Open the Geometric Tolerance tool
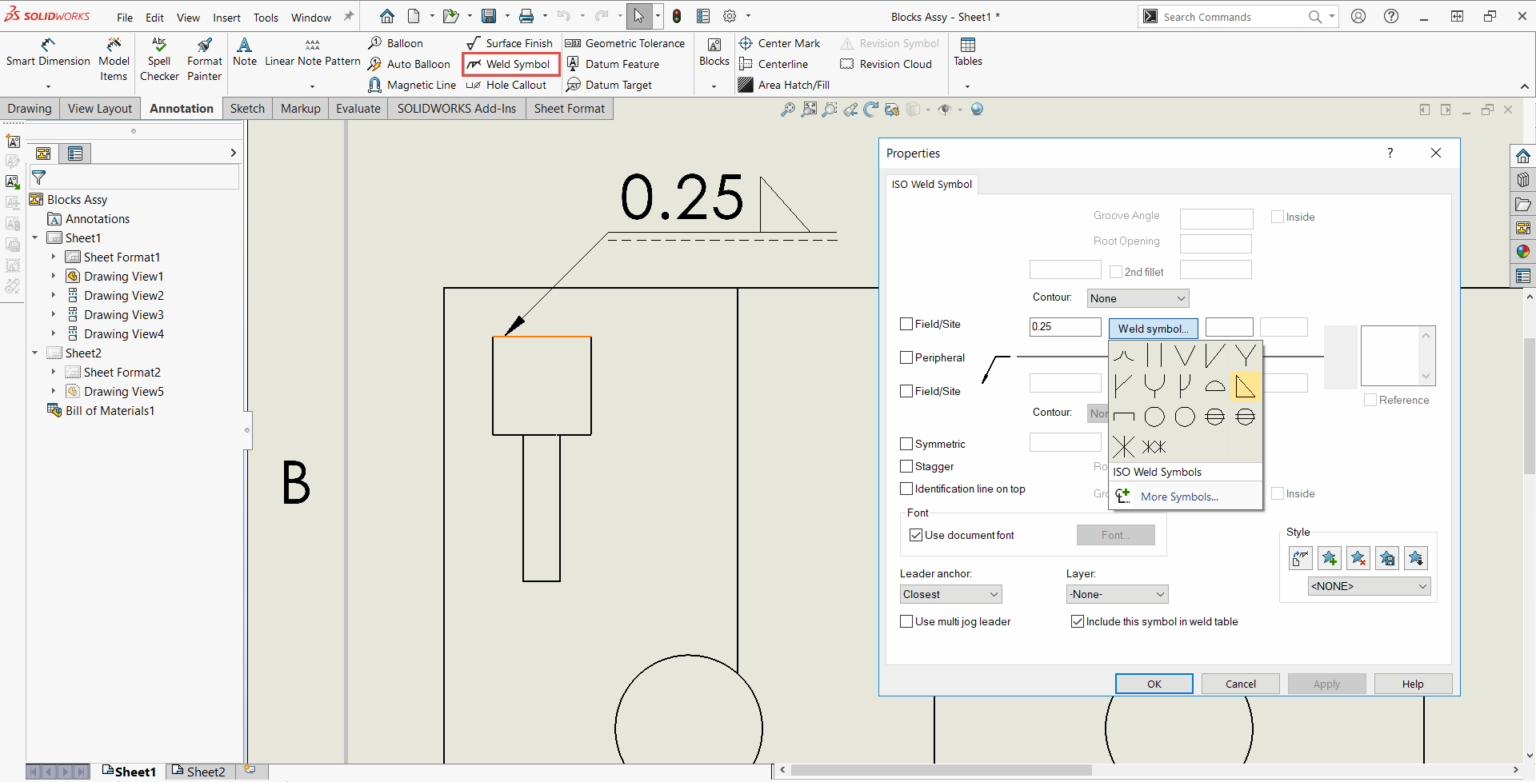 tap(625, 43)
